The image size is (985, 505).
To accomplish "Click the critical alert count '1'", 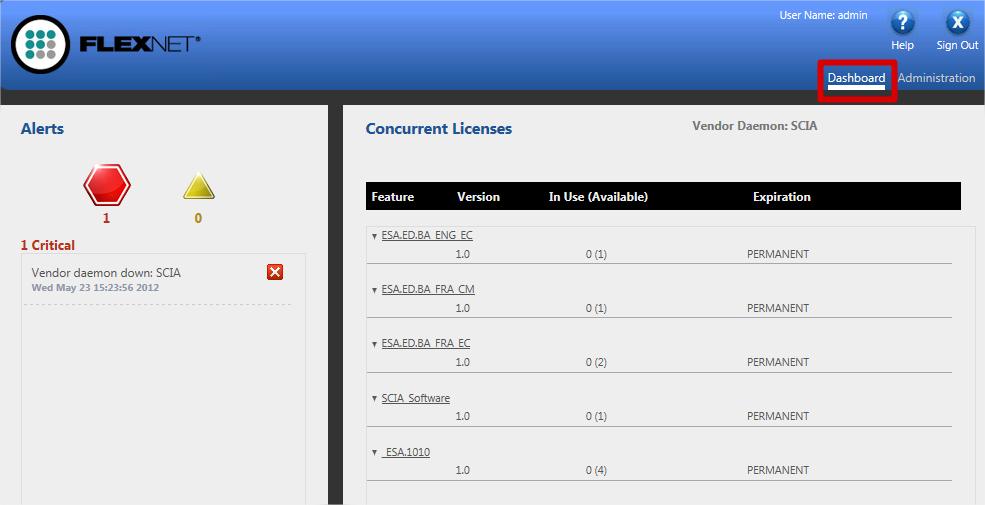I will pyautogui.click(x=106, y=218).
